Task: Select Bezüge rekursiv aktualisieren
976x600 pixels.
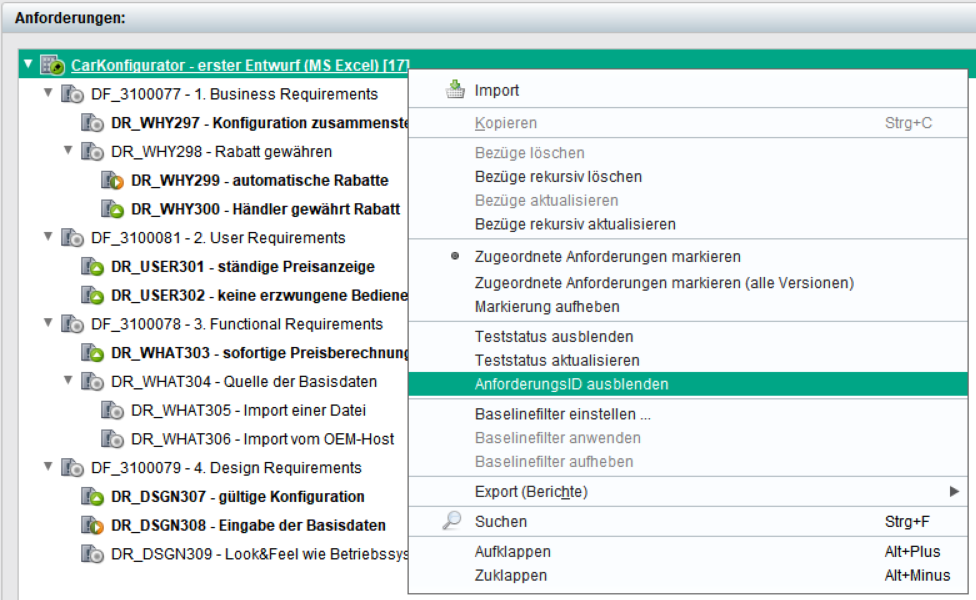Action: coord(688,224)
